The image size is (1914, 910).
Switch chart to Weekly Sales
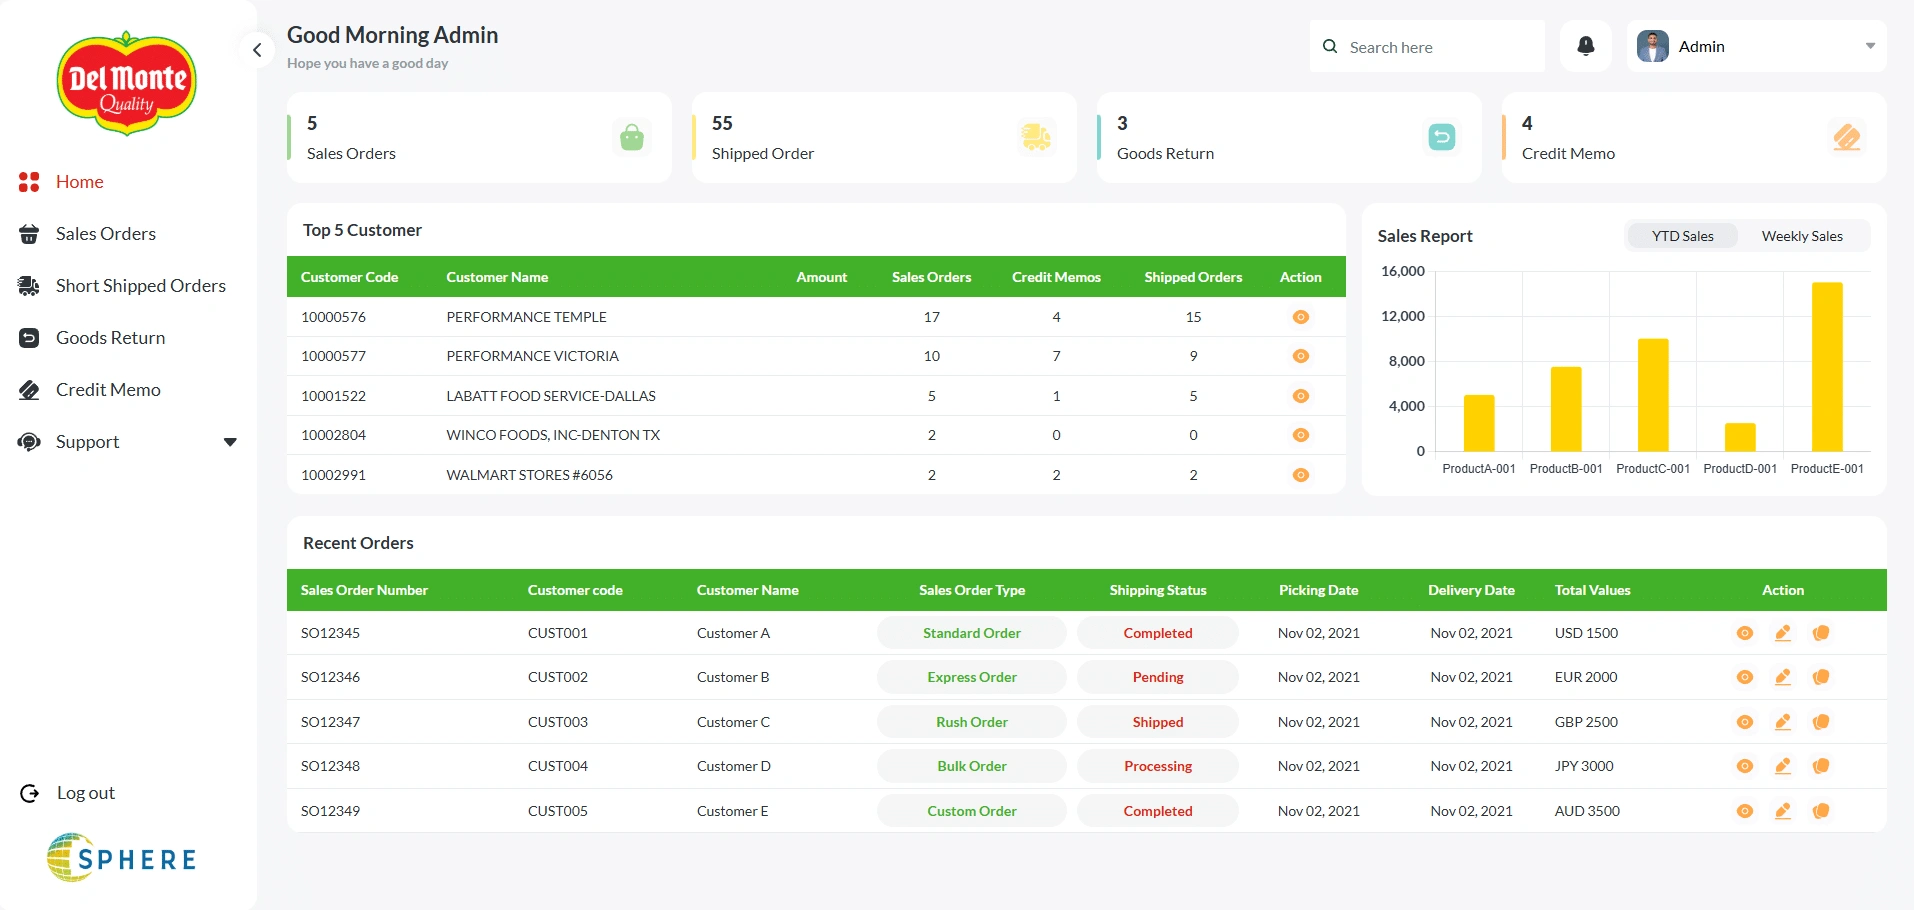tap(1801, 236)
